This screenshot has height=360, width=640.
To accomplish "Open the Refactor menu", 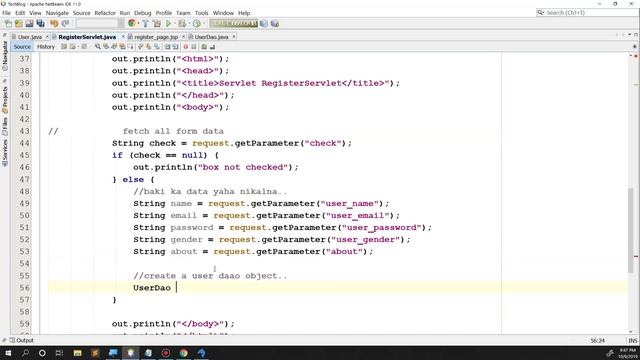I will (105, 13).
